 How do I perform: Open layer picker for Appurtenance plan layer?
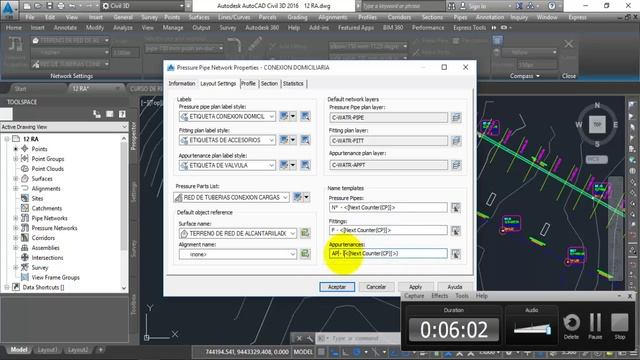tap(456, 165)
